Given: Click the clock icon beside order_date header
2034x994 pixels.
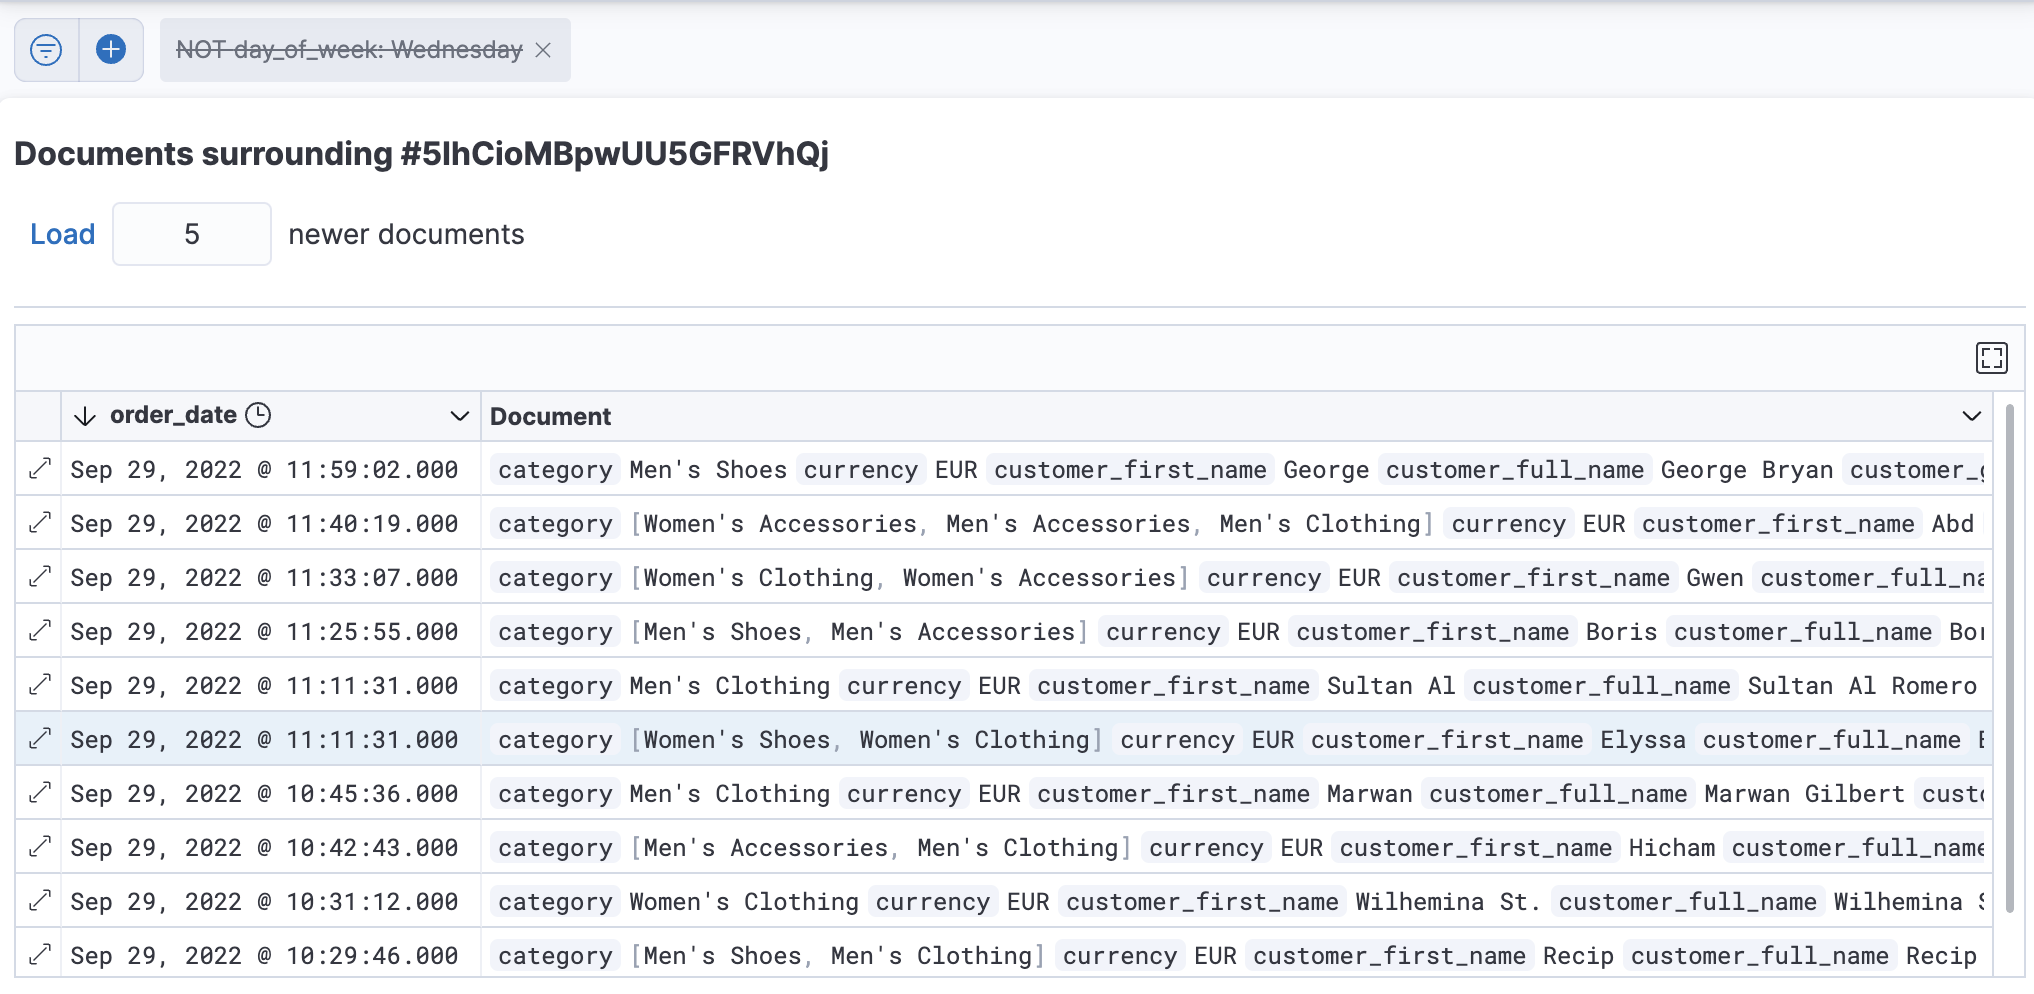Looking at the screenshot, I should click(x=258, y=414).
